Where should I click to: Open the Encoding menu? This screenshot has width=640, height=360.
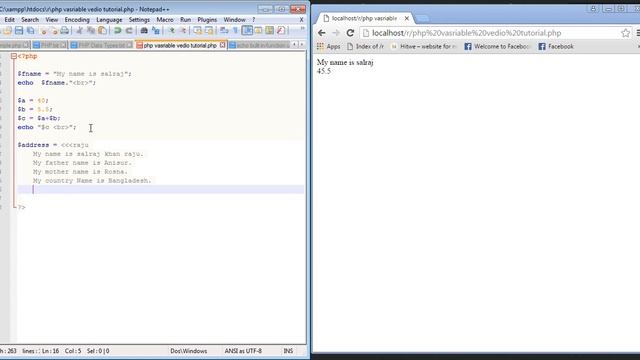point(77,20)
